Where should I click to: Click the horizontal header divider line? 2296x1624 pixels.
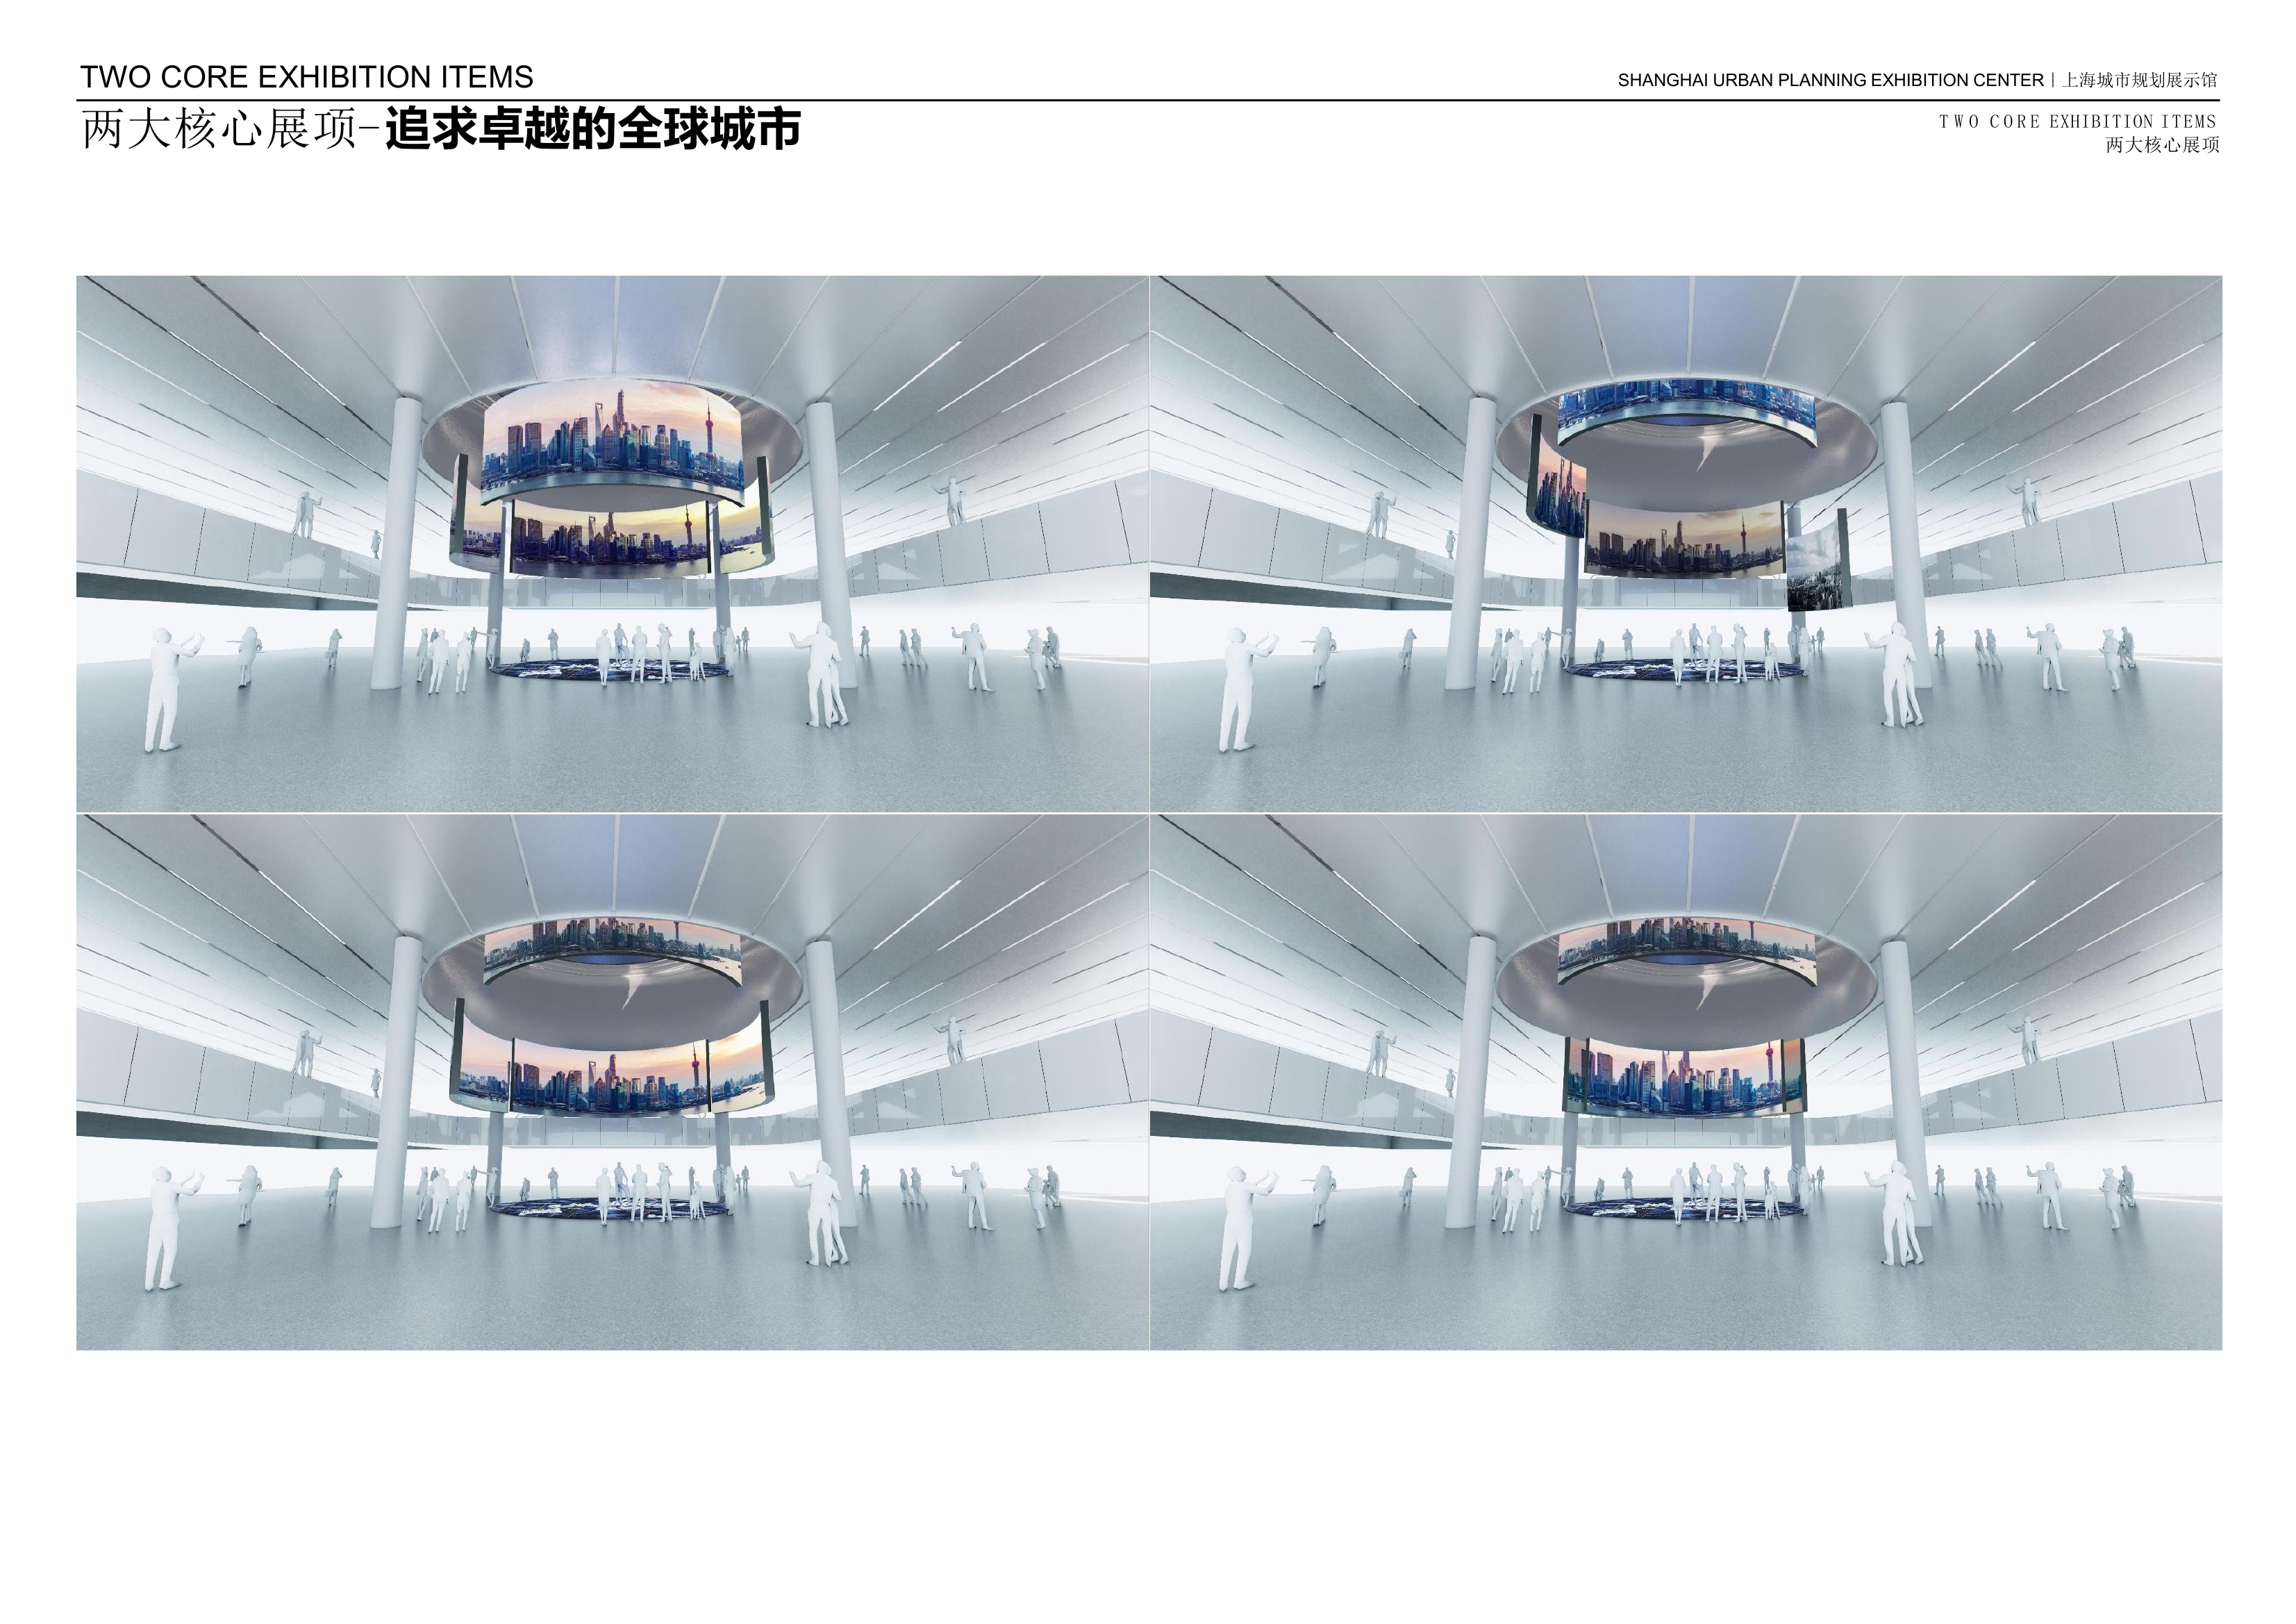[1148, 100]
